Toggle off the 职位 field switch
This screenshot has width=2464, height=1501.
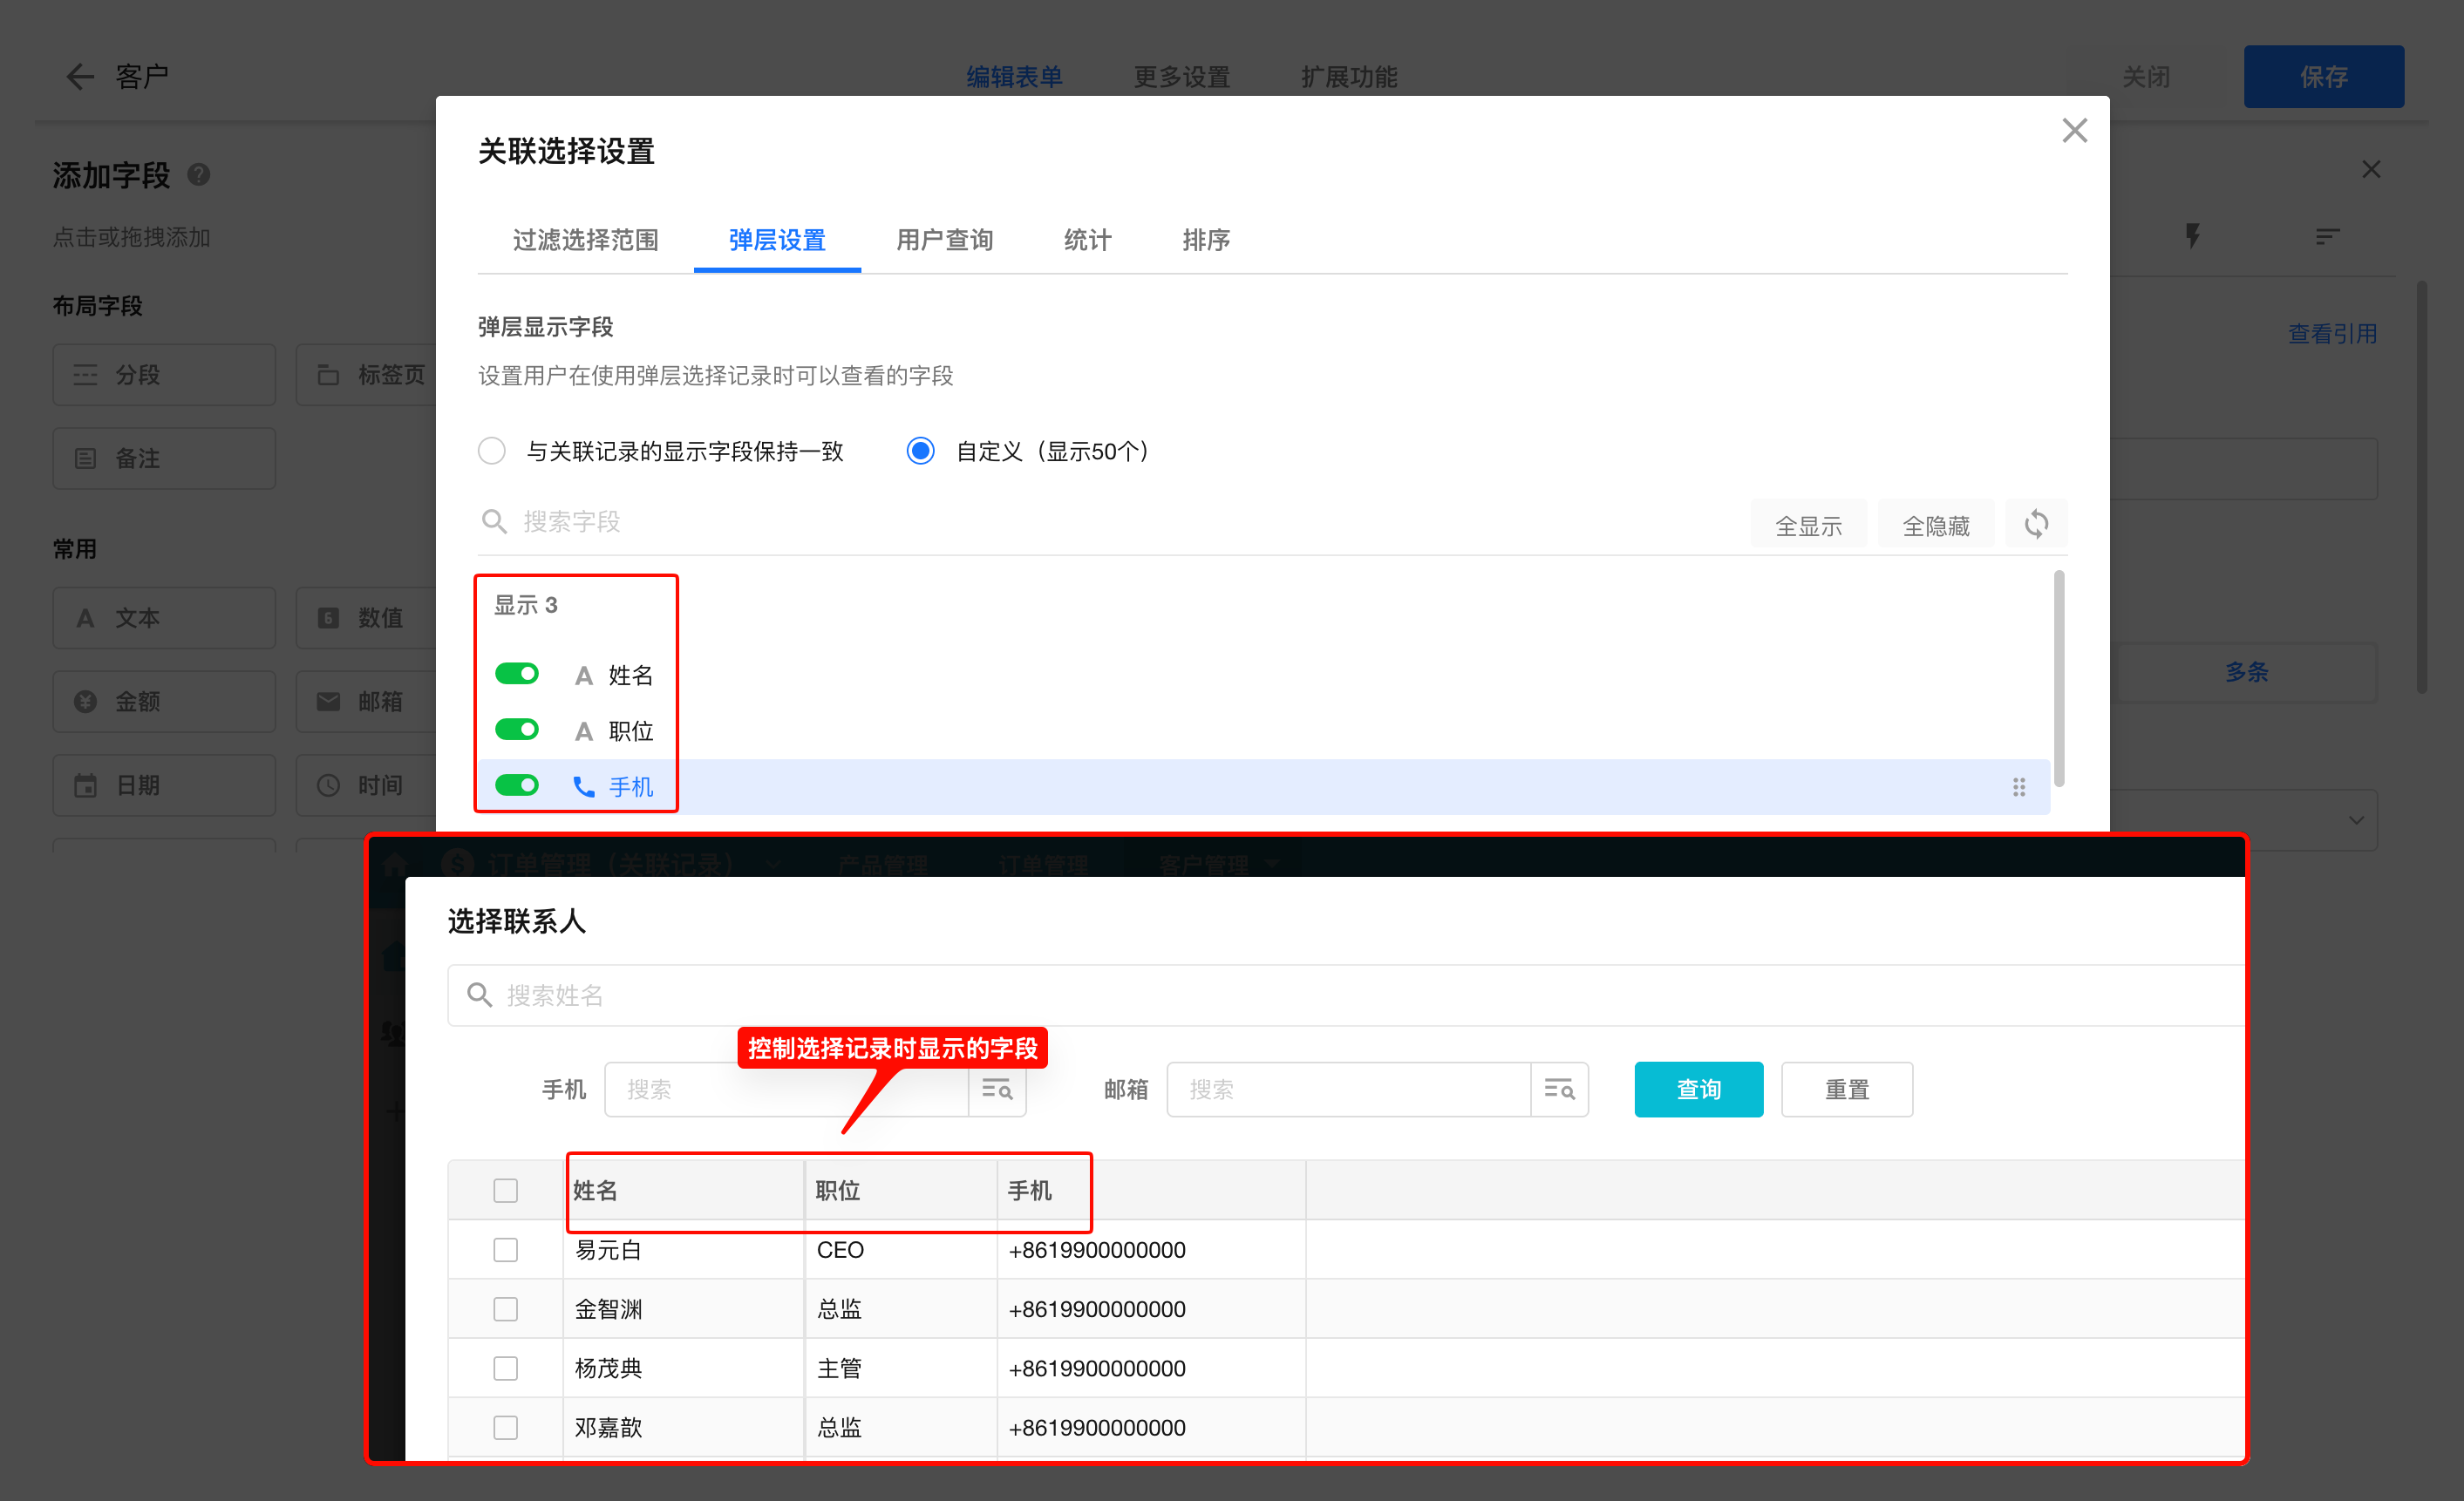coord(517,730)
